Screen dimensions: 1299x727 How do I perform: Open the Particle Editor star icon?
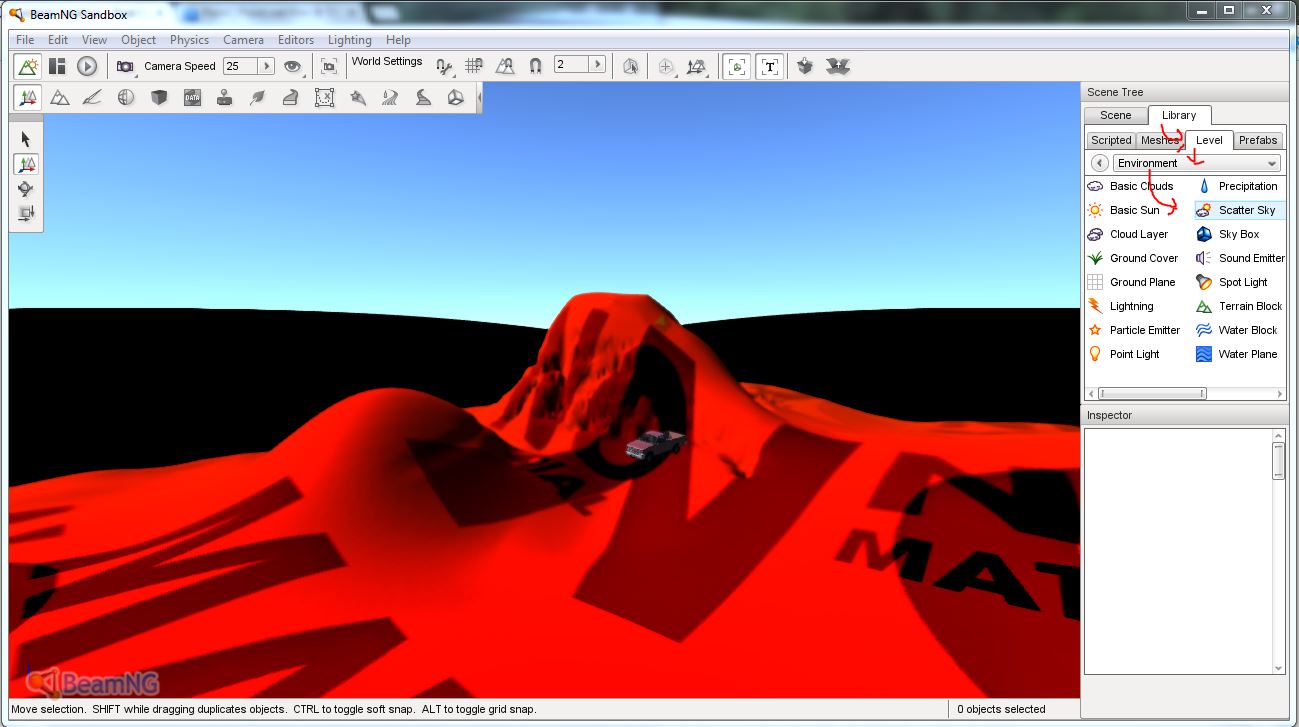[x=357, y=97]
